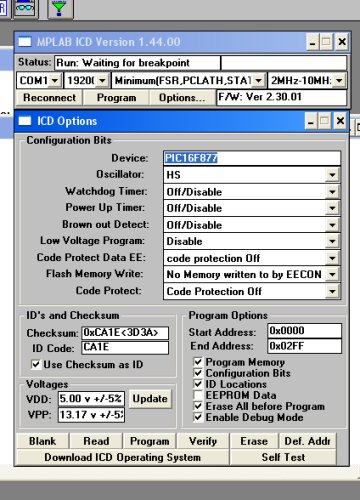Open the 19200 baud rate dropdown

[102, 80]
